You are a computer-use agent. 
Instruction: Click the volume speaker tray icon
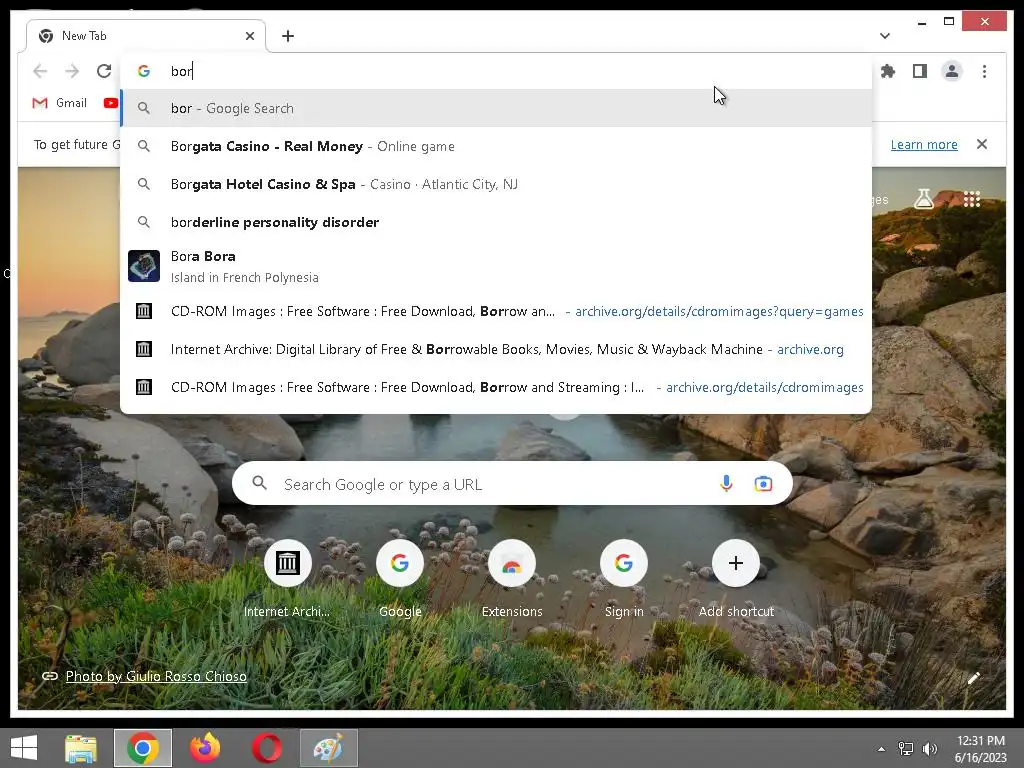tap(929, 749)
